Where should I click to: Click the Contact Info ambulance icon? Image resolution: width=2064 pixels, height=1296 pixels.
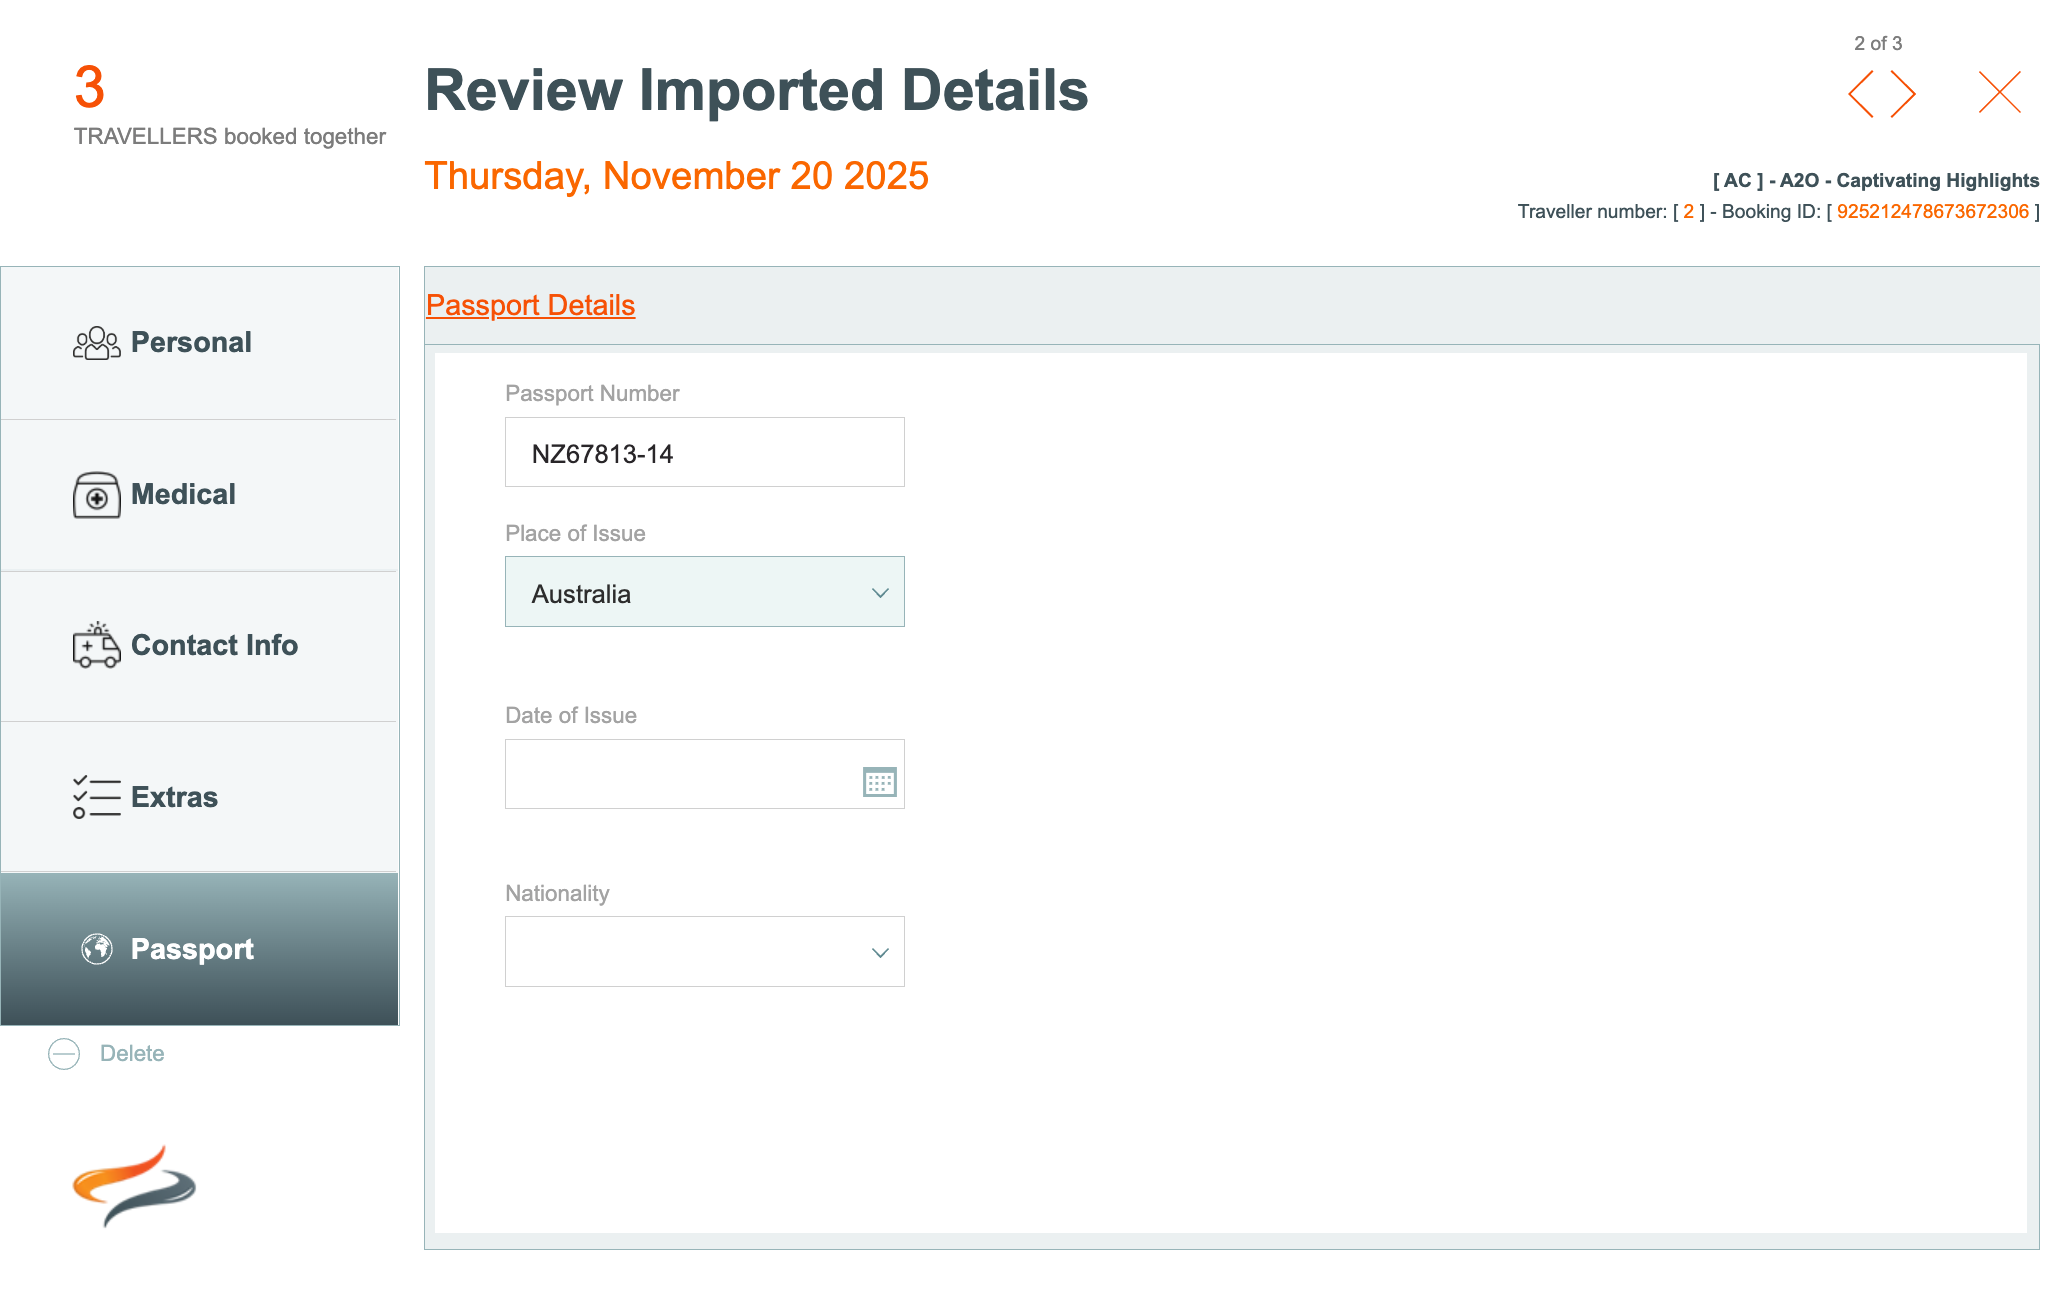96,646
